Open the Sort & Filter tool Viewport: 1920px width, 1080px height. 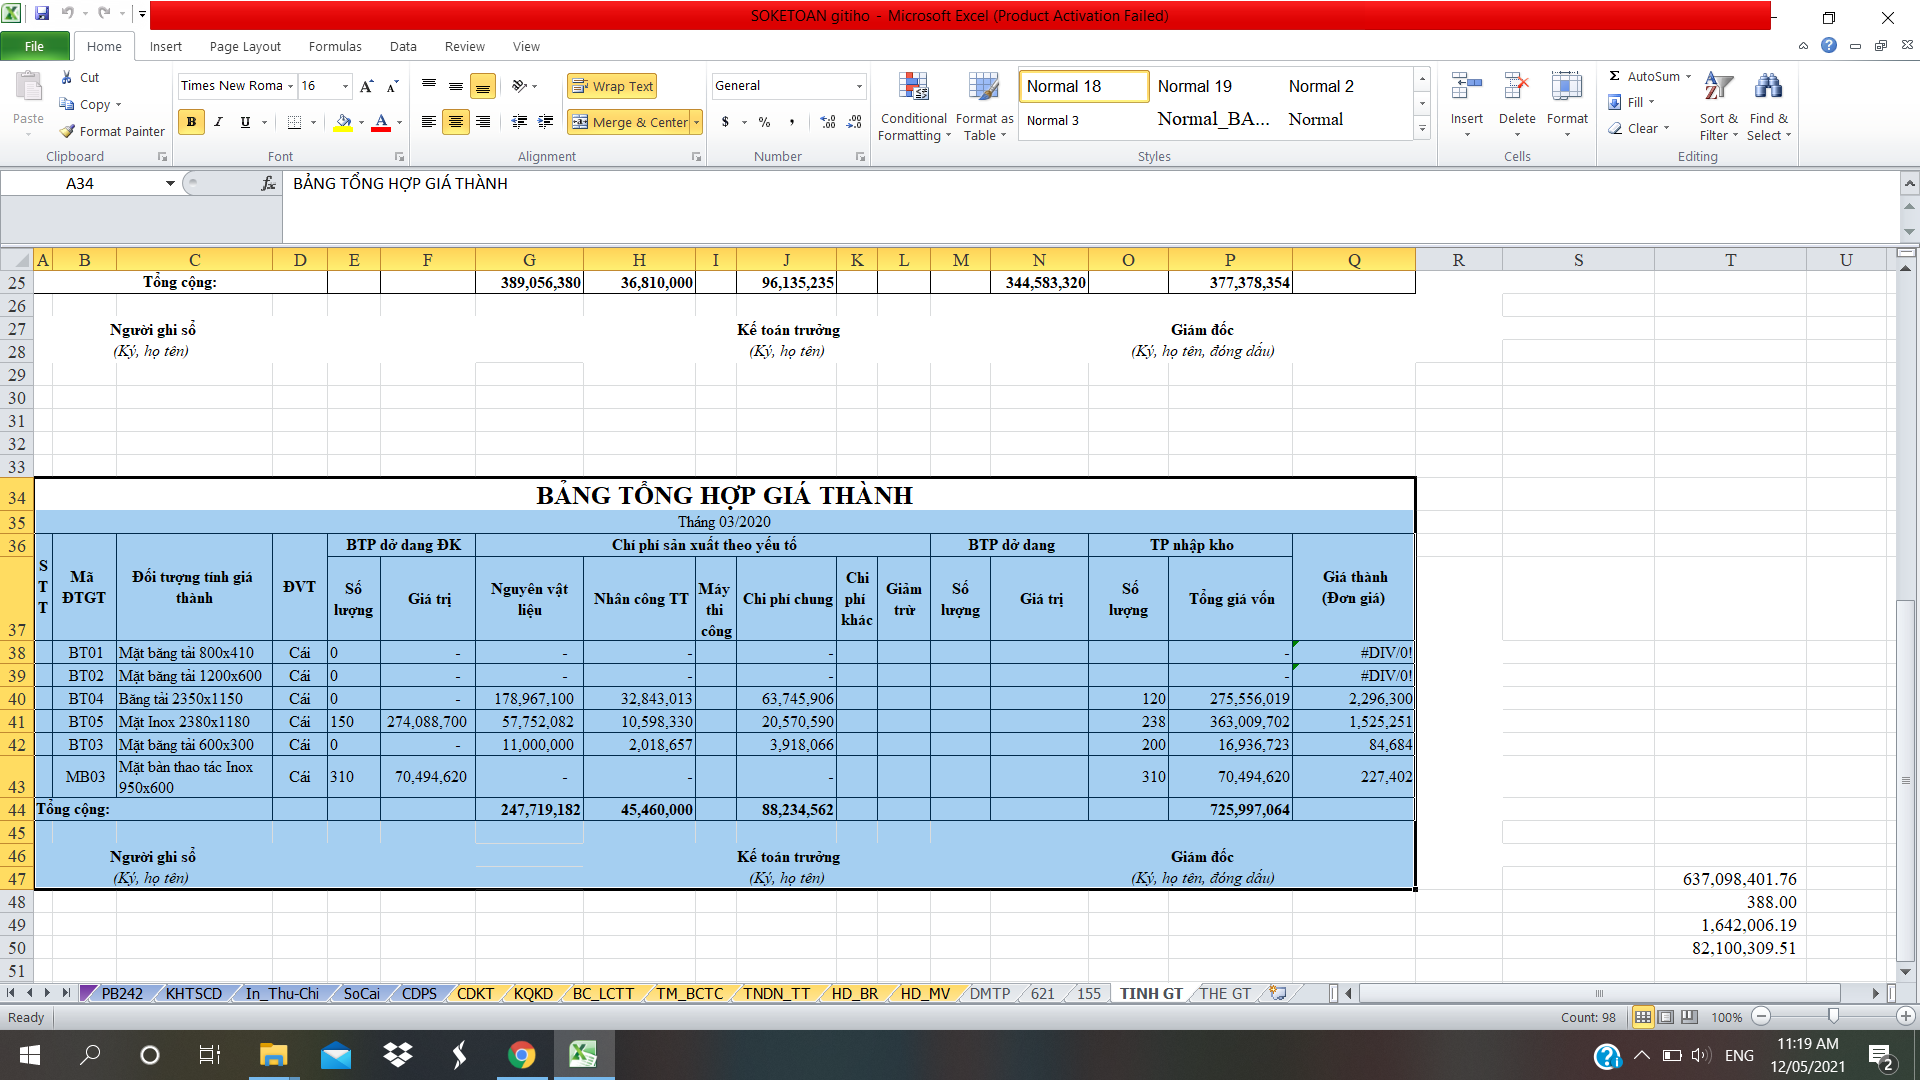tap(1718, 107)
